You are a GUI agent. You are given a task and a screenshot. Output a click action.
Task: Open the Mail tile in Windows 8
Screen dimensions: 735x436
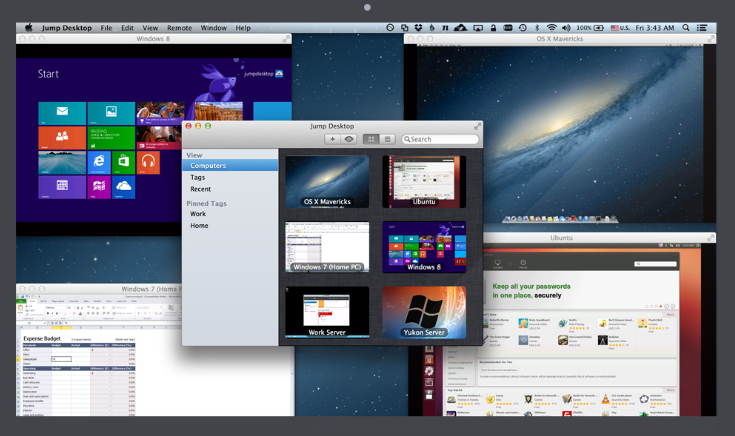coord(62,113)
